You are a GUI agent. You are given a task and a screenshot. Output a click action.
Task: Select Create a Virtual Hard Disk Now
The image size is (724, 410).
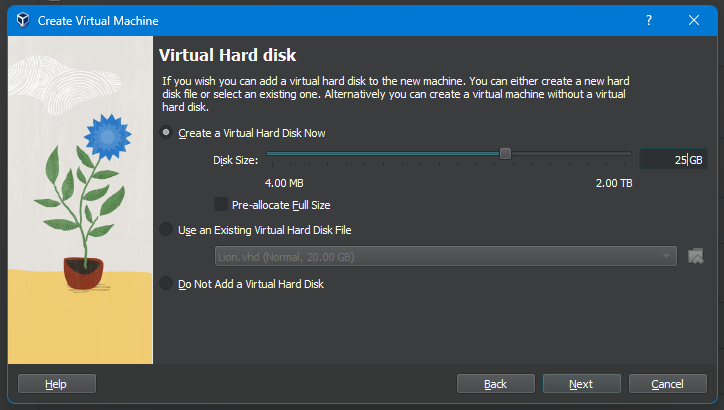pos(166,133)
